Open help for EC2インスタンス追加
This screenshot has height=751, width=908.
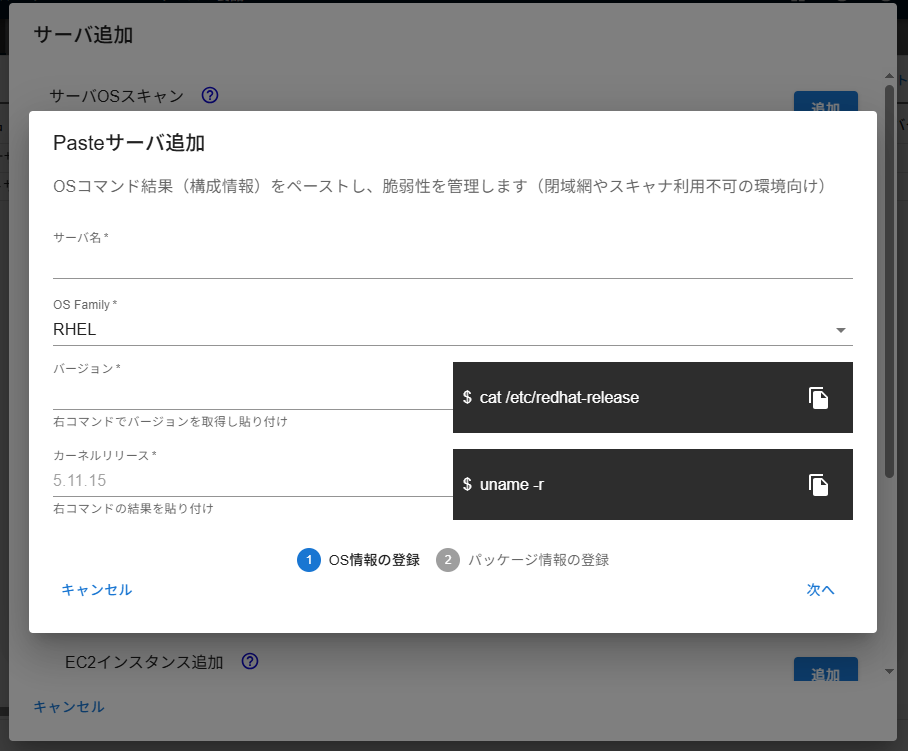[x=250, y=661]
